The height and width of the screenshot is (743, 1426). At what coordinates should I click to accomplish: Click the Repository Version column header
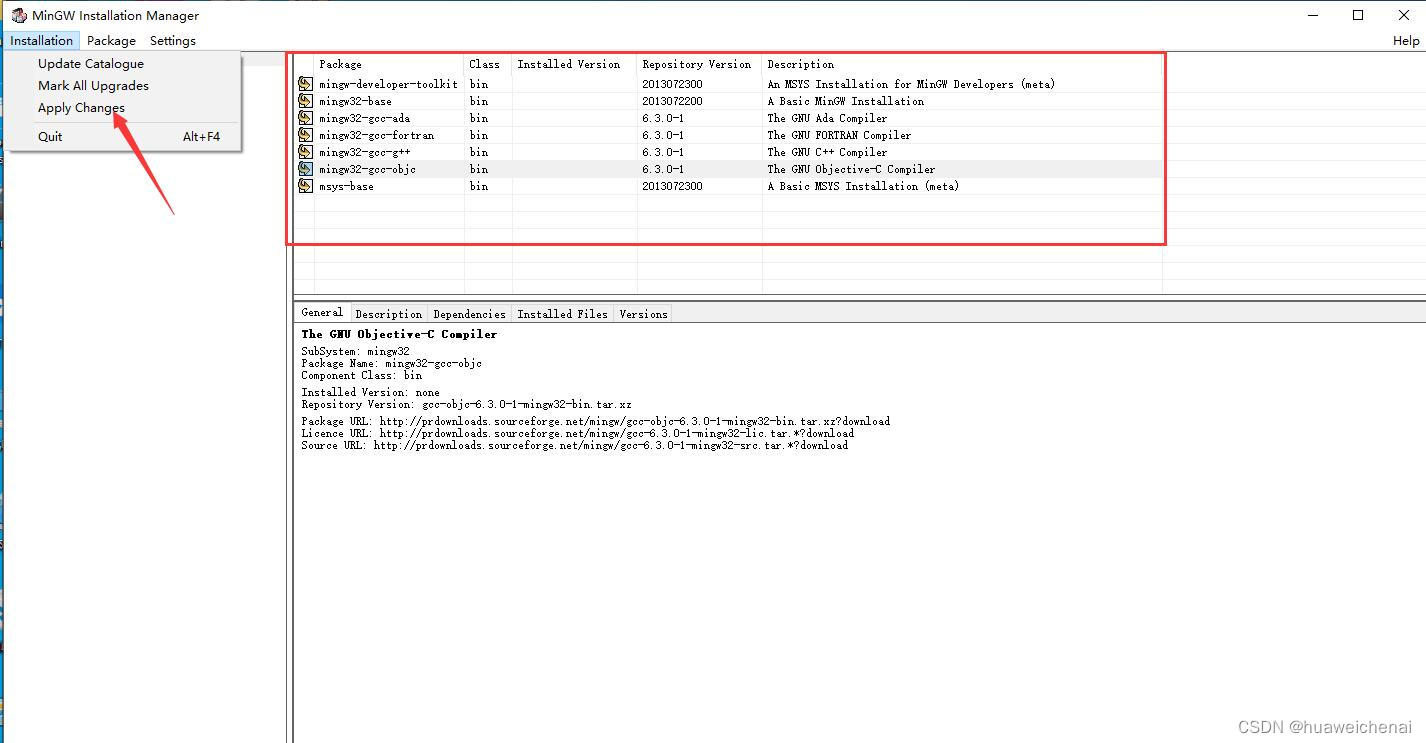coord(700,64)
